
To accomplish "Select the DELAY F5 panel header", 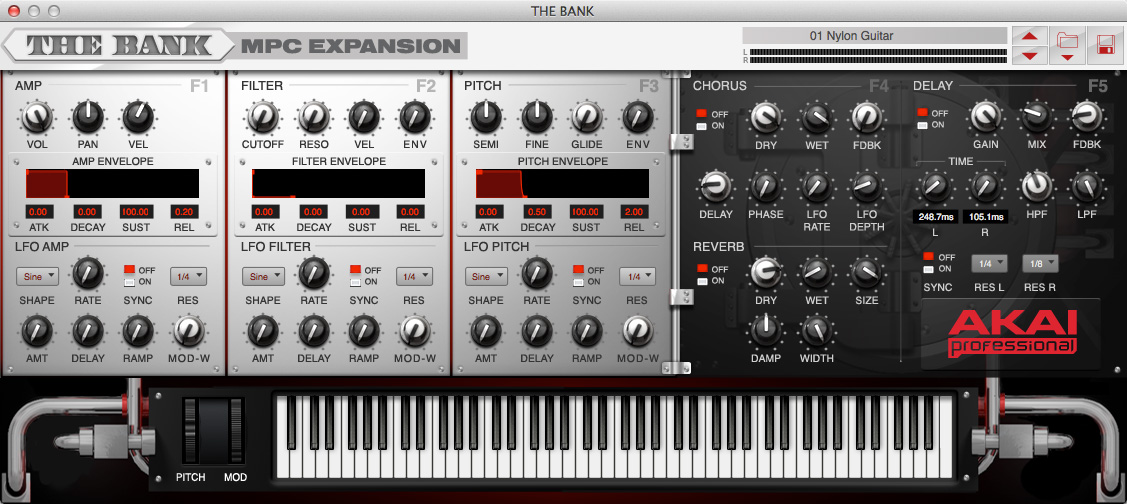I will tap(1098, 86).
